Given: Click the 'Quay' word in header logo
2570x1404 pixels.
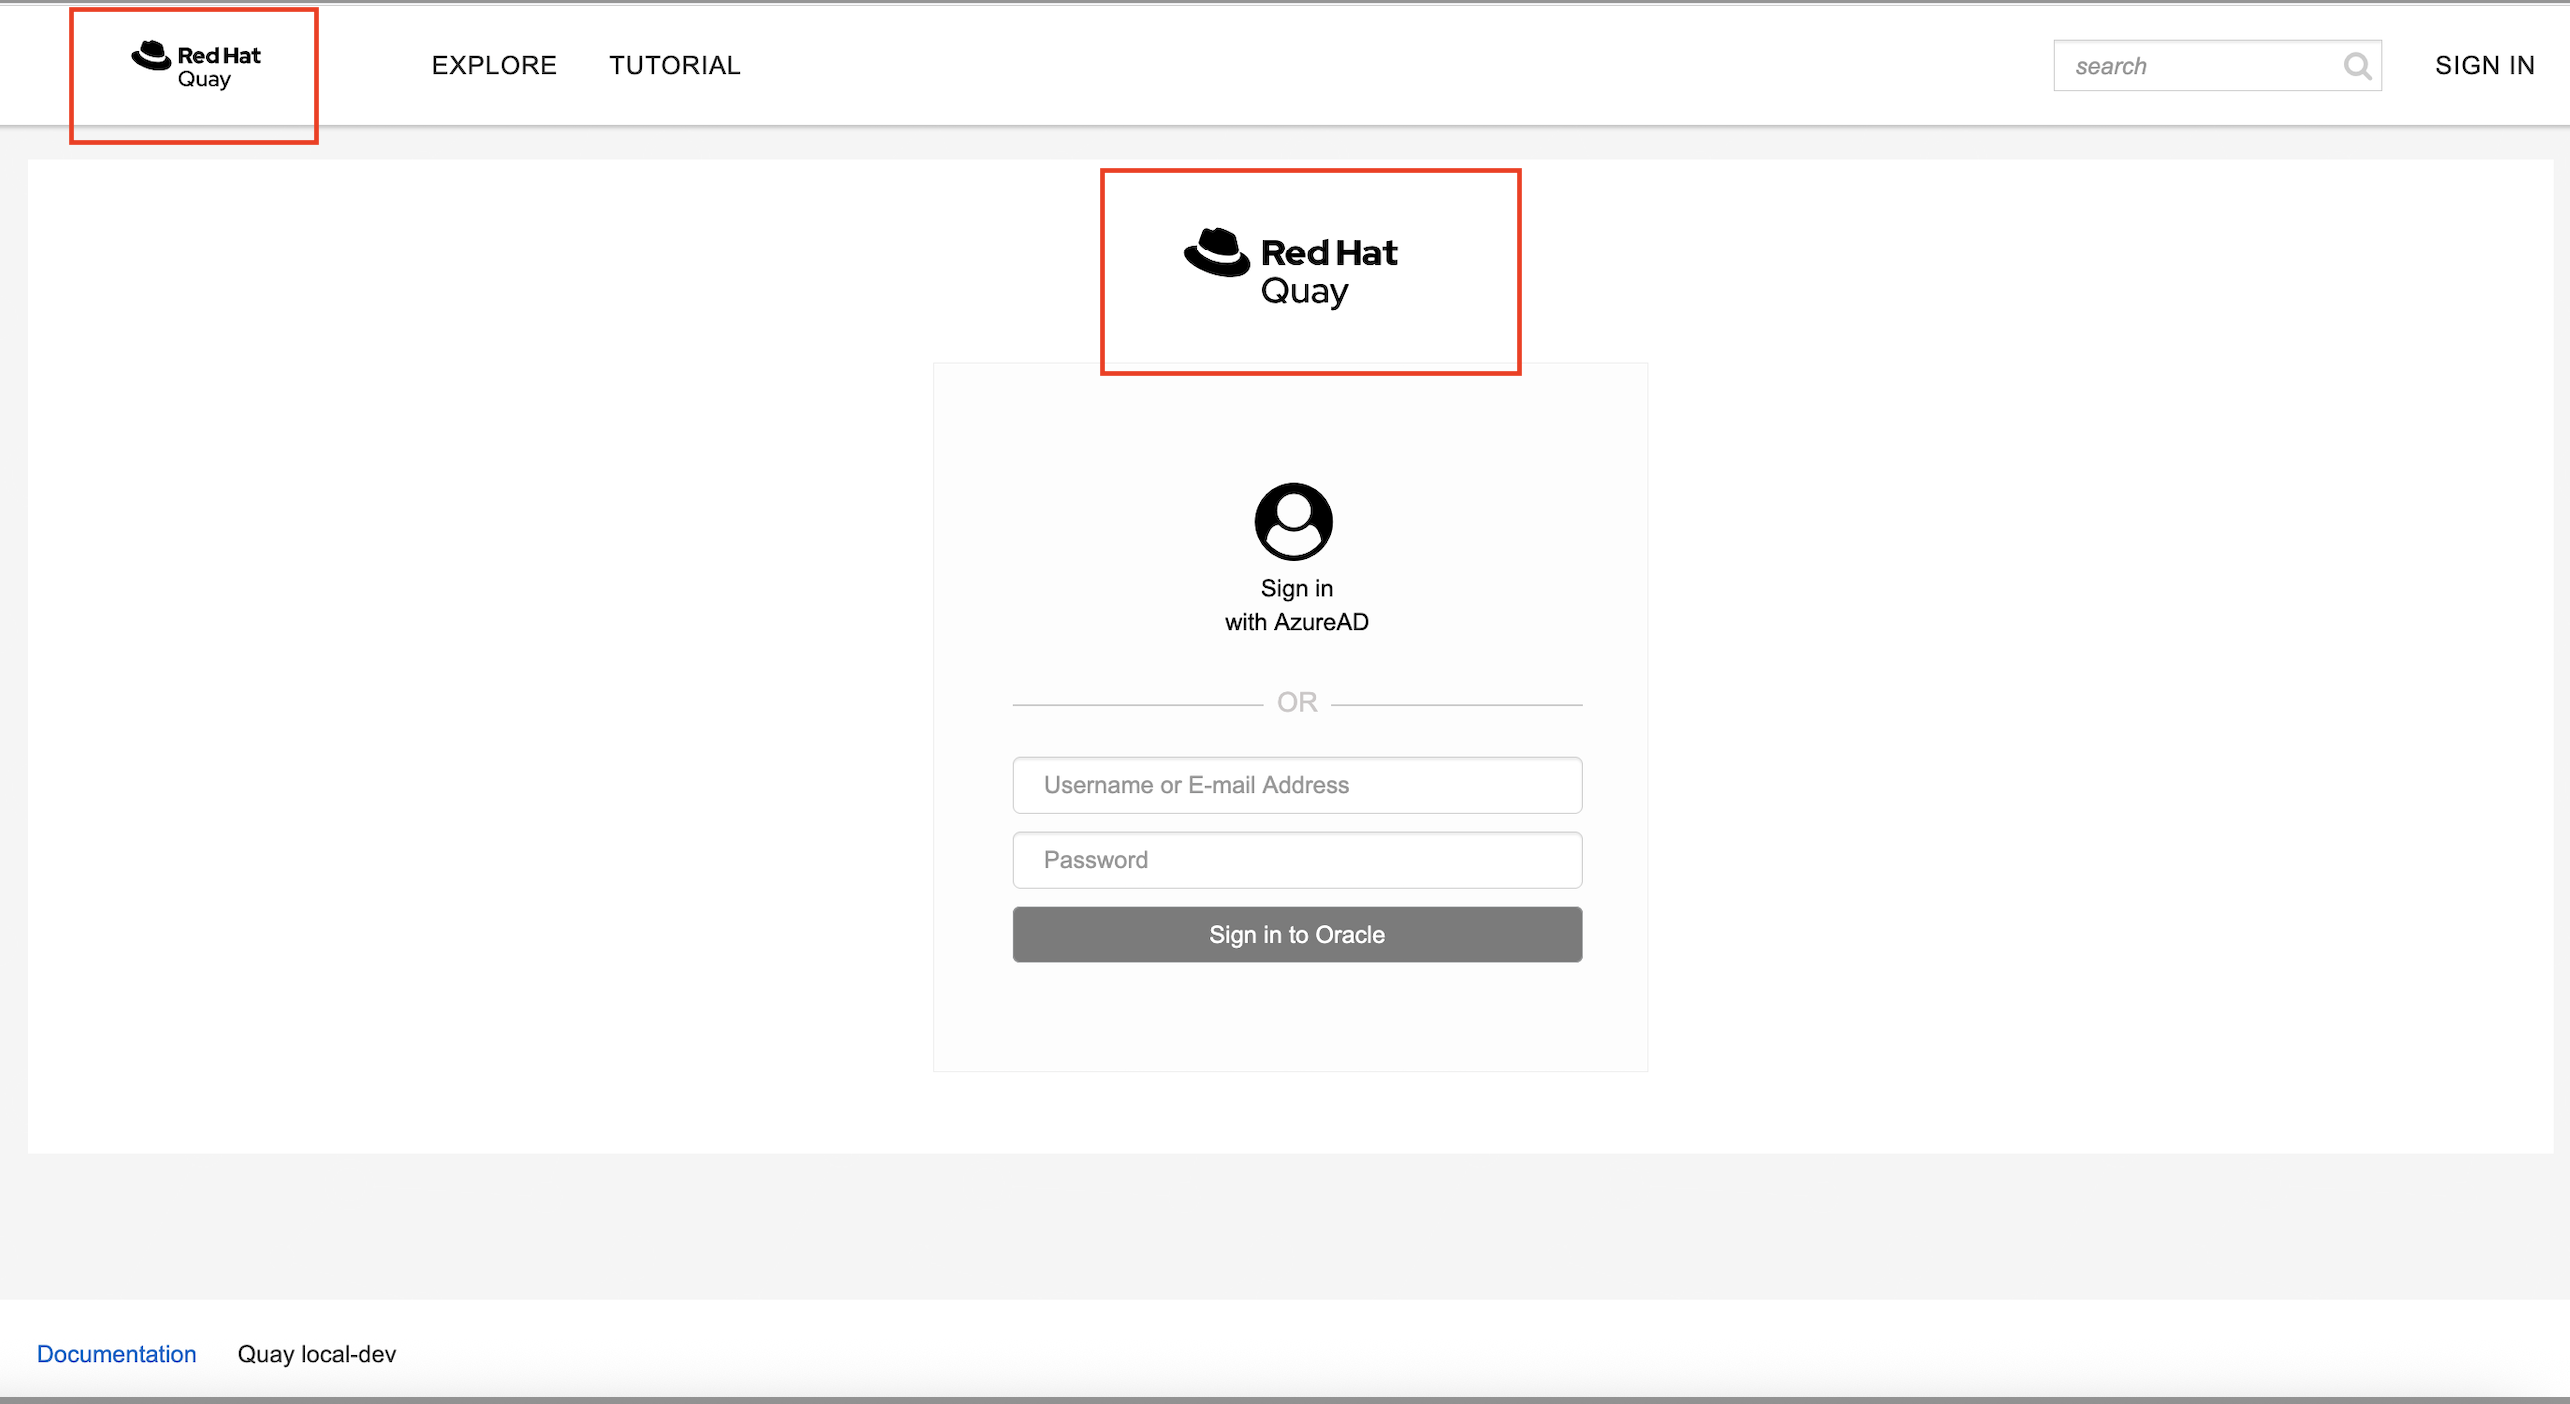Looking at the screenshot, I should [204, 80].
